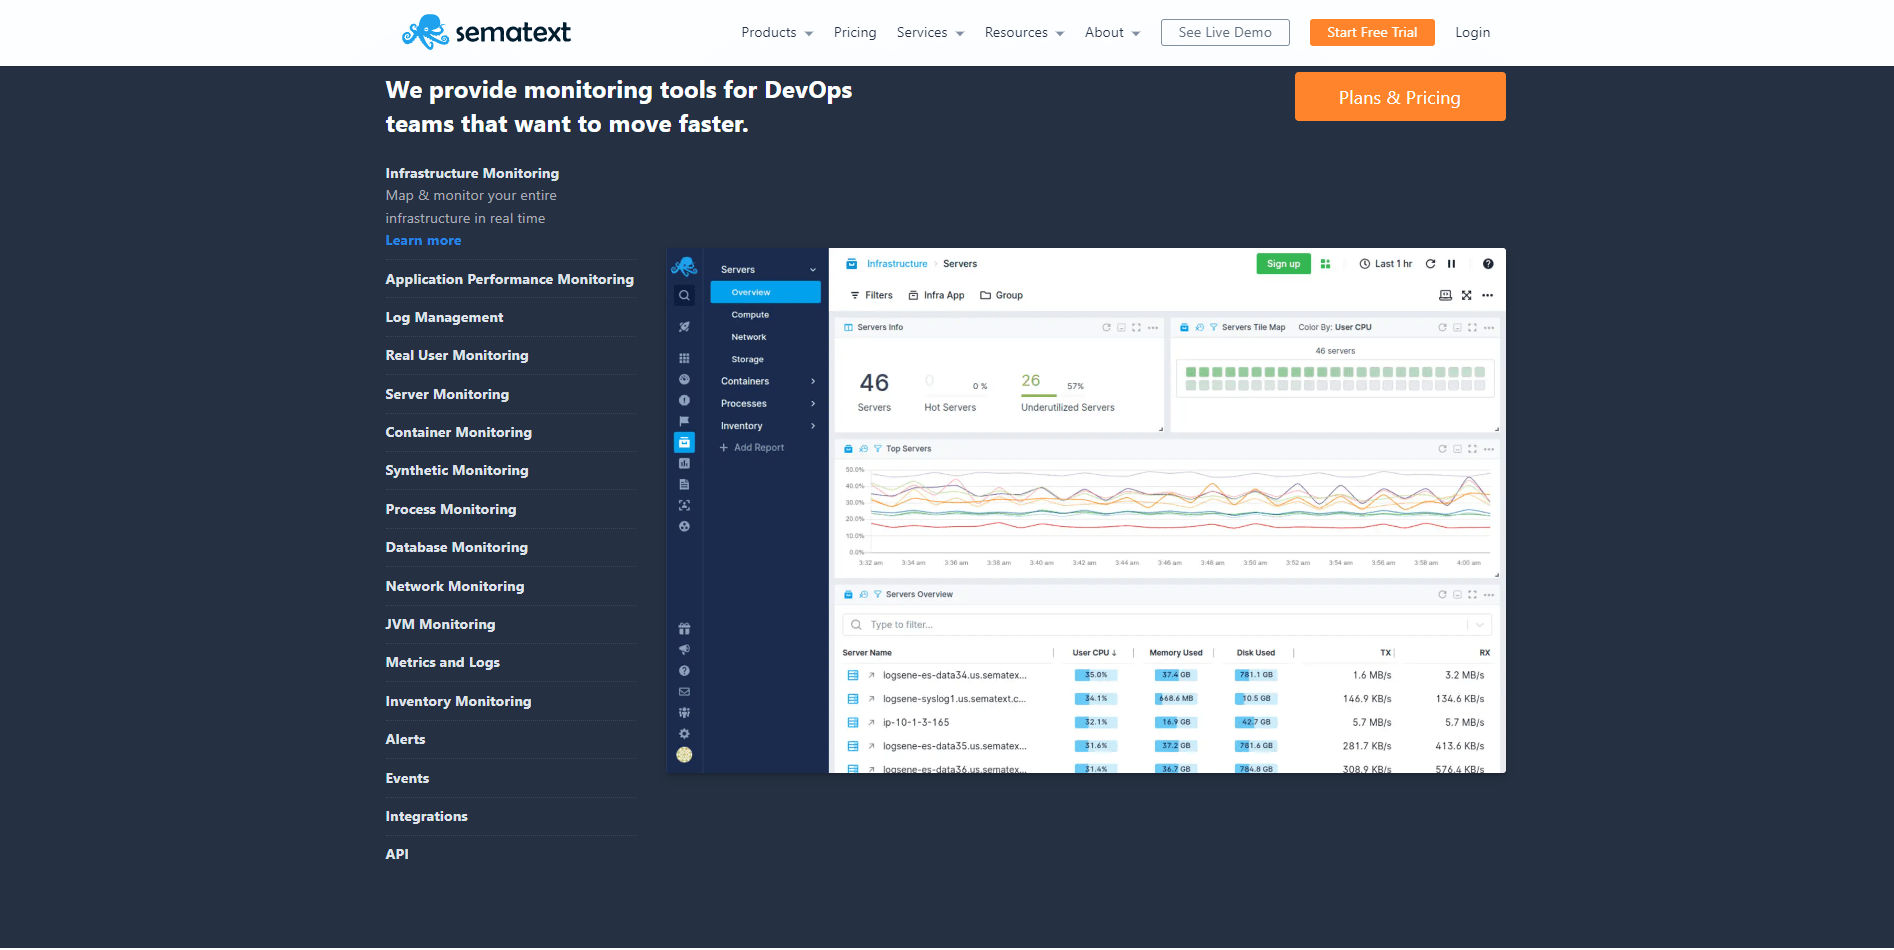Click the Underutilized Servers green progress bar

(1039, 395)
